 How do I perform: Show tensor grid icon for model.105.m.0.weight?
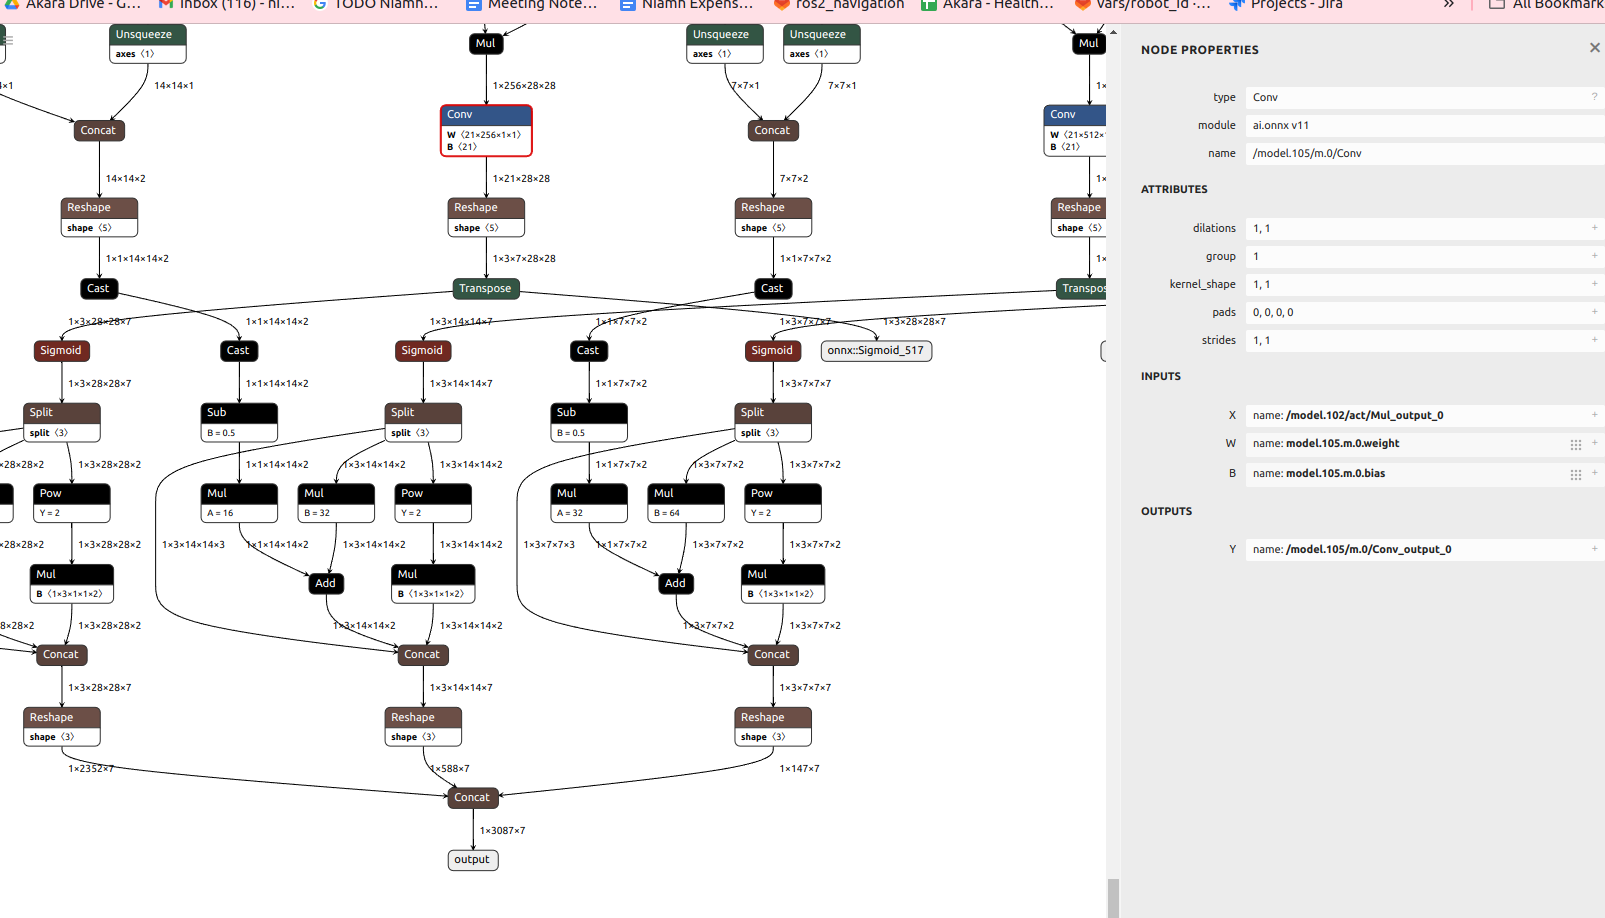pos(1575,445)
